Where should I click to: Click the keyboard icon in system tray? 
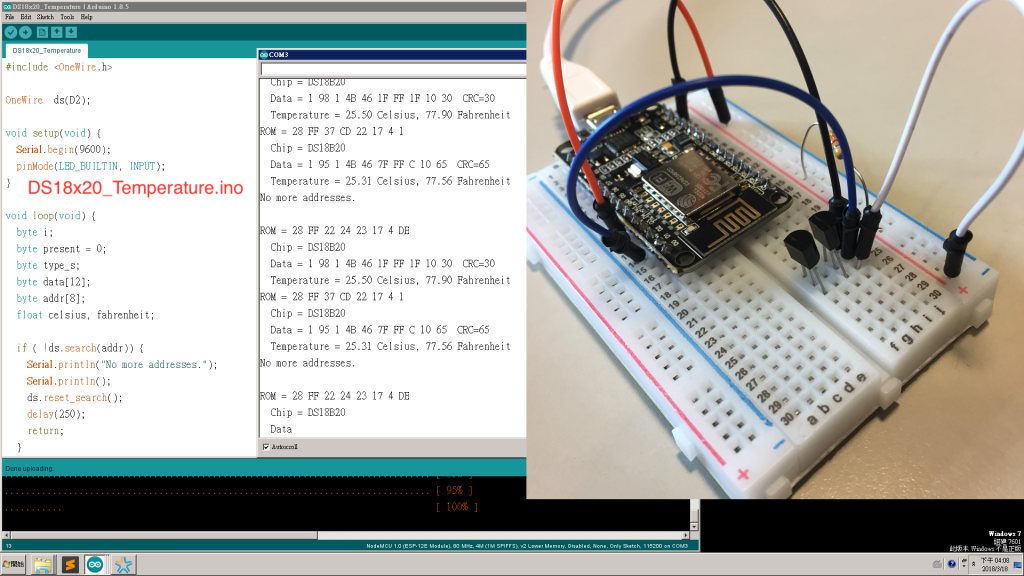(x=937, y=564)
